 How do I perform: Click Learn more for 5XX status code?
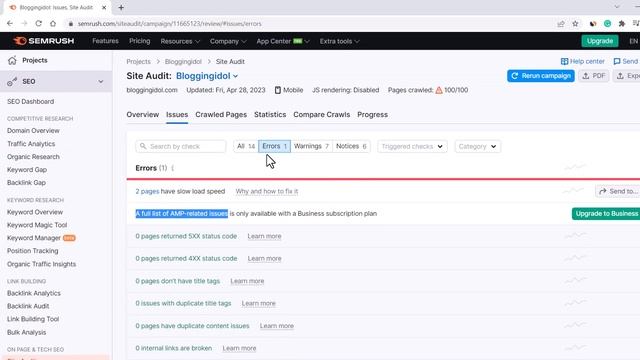(x=264, y=236)
